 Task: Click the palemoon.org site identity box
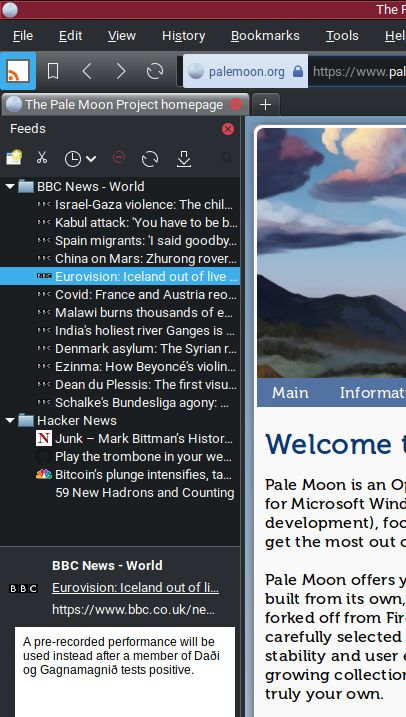pos(246,71)
